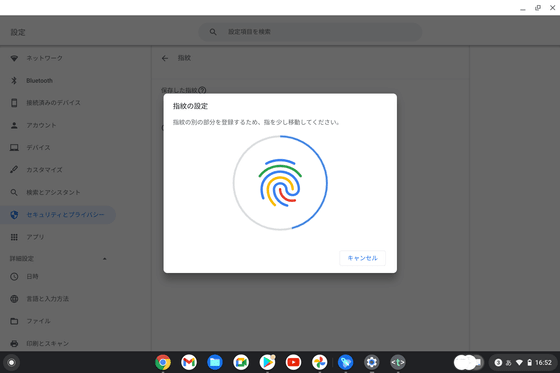Click the pen icon next to カスタマイズ
The height and width of the screenshot is (373, 560).
point(14,170)
